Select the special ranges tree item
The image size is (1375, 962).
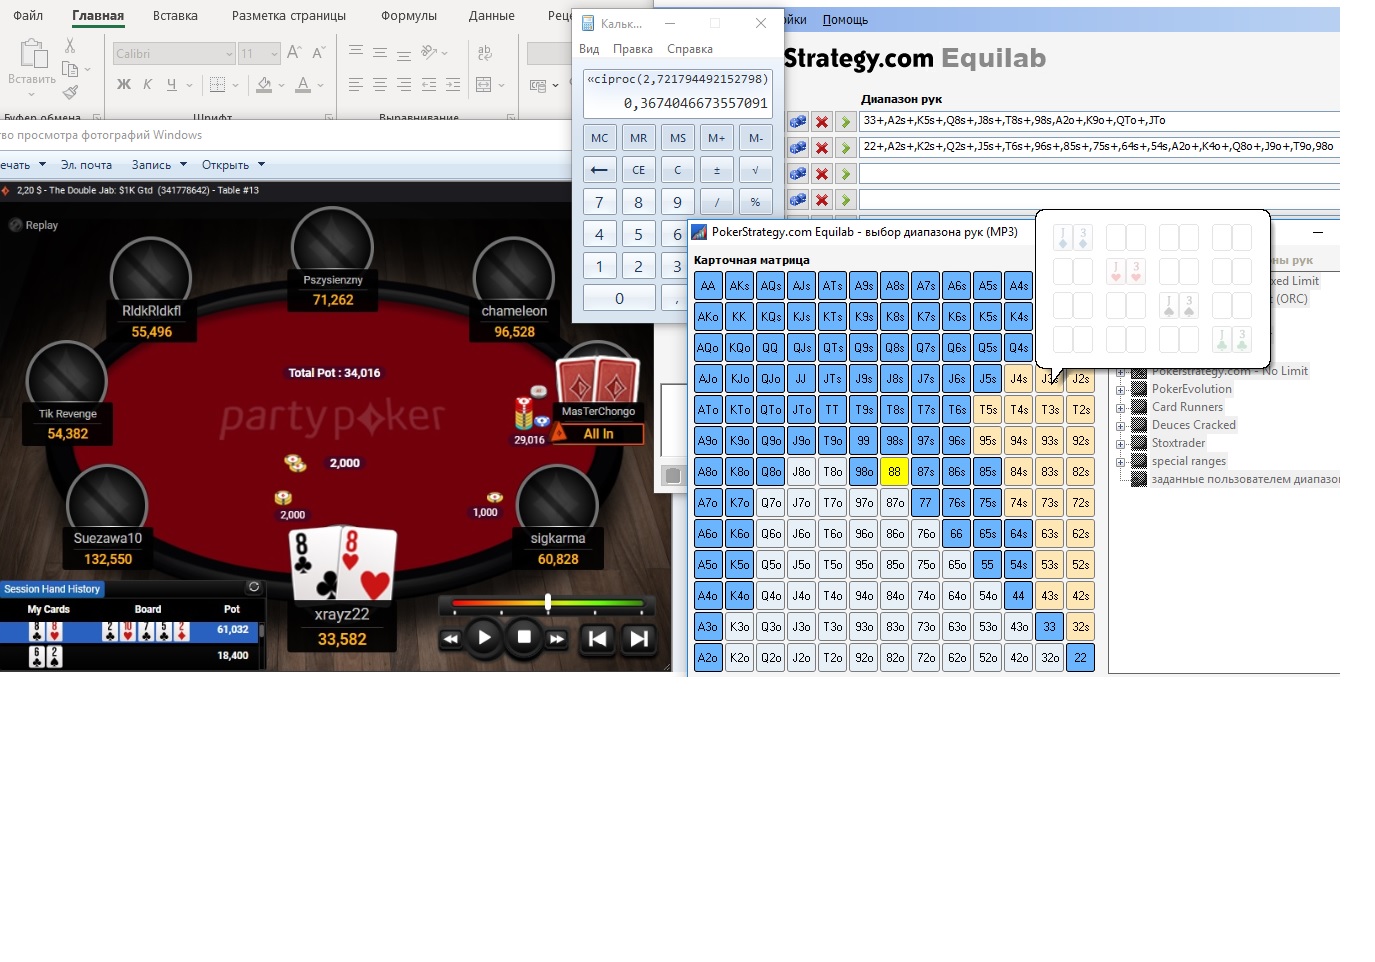(1188, 461)
